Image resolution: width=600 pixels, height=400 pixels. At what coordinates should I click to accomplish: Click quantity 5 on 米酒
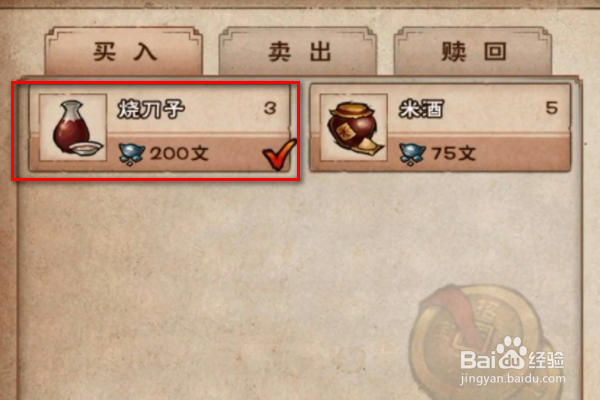click(551, 108)
